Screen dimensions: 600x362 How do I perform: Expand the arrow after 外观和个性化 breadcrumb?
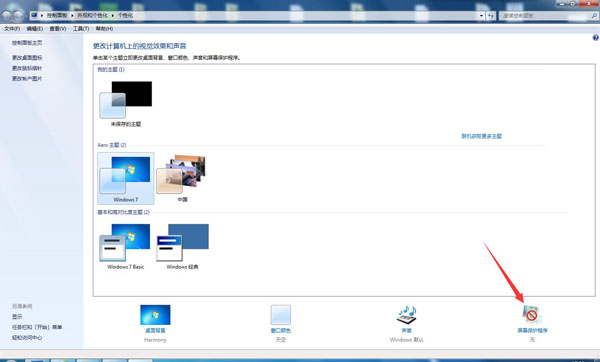pos(113,15)
